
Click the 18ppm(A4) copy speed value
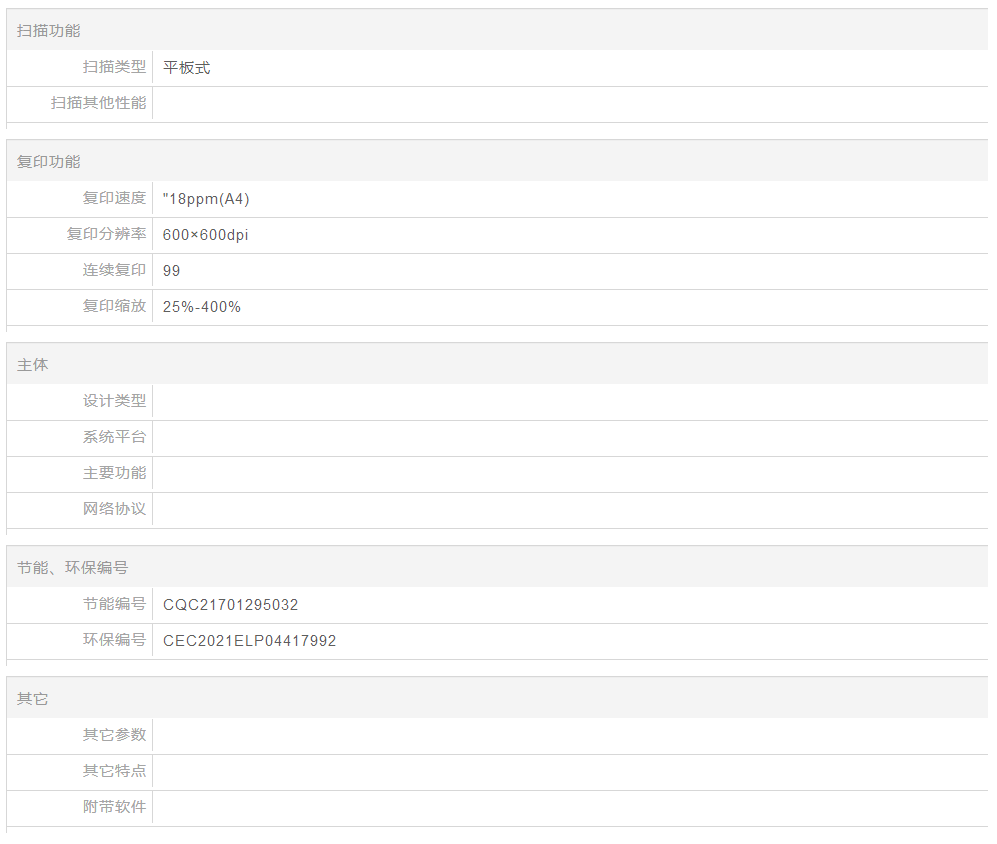point(206,199)
